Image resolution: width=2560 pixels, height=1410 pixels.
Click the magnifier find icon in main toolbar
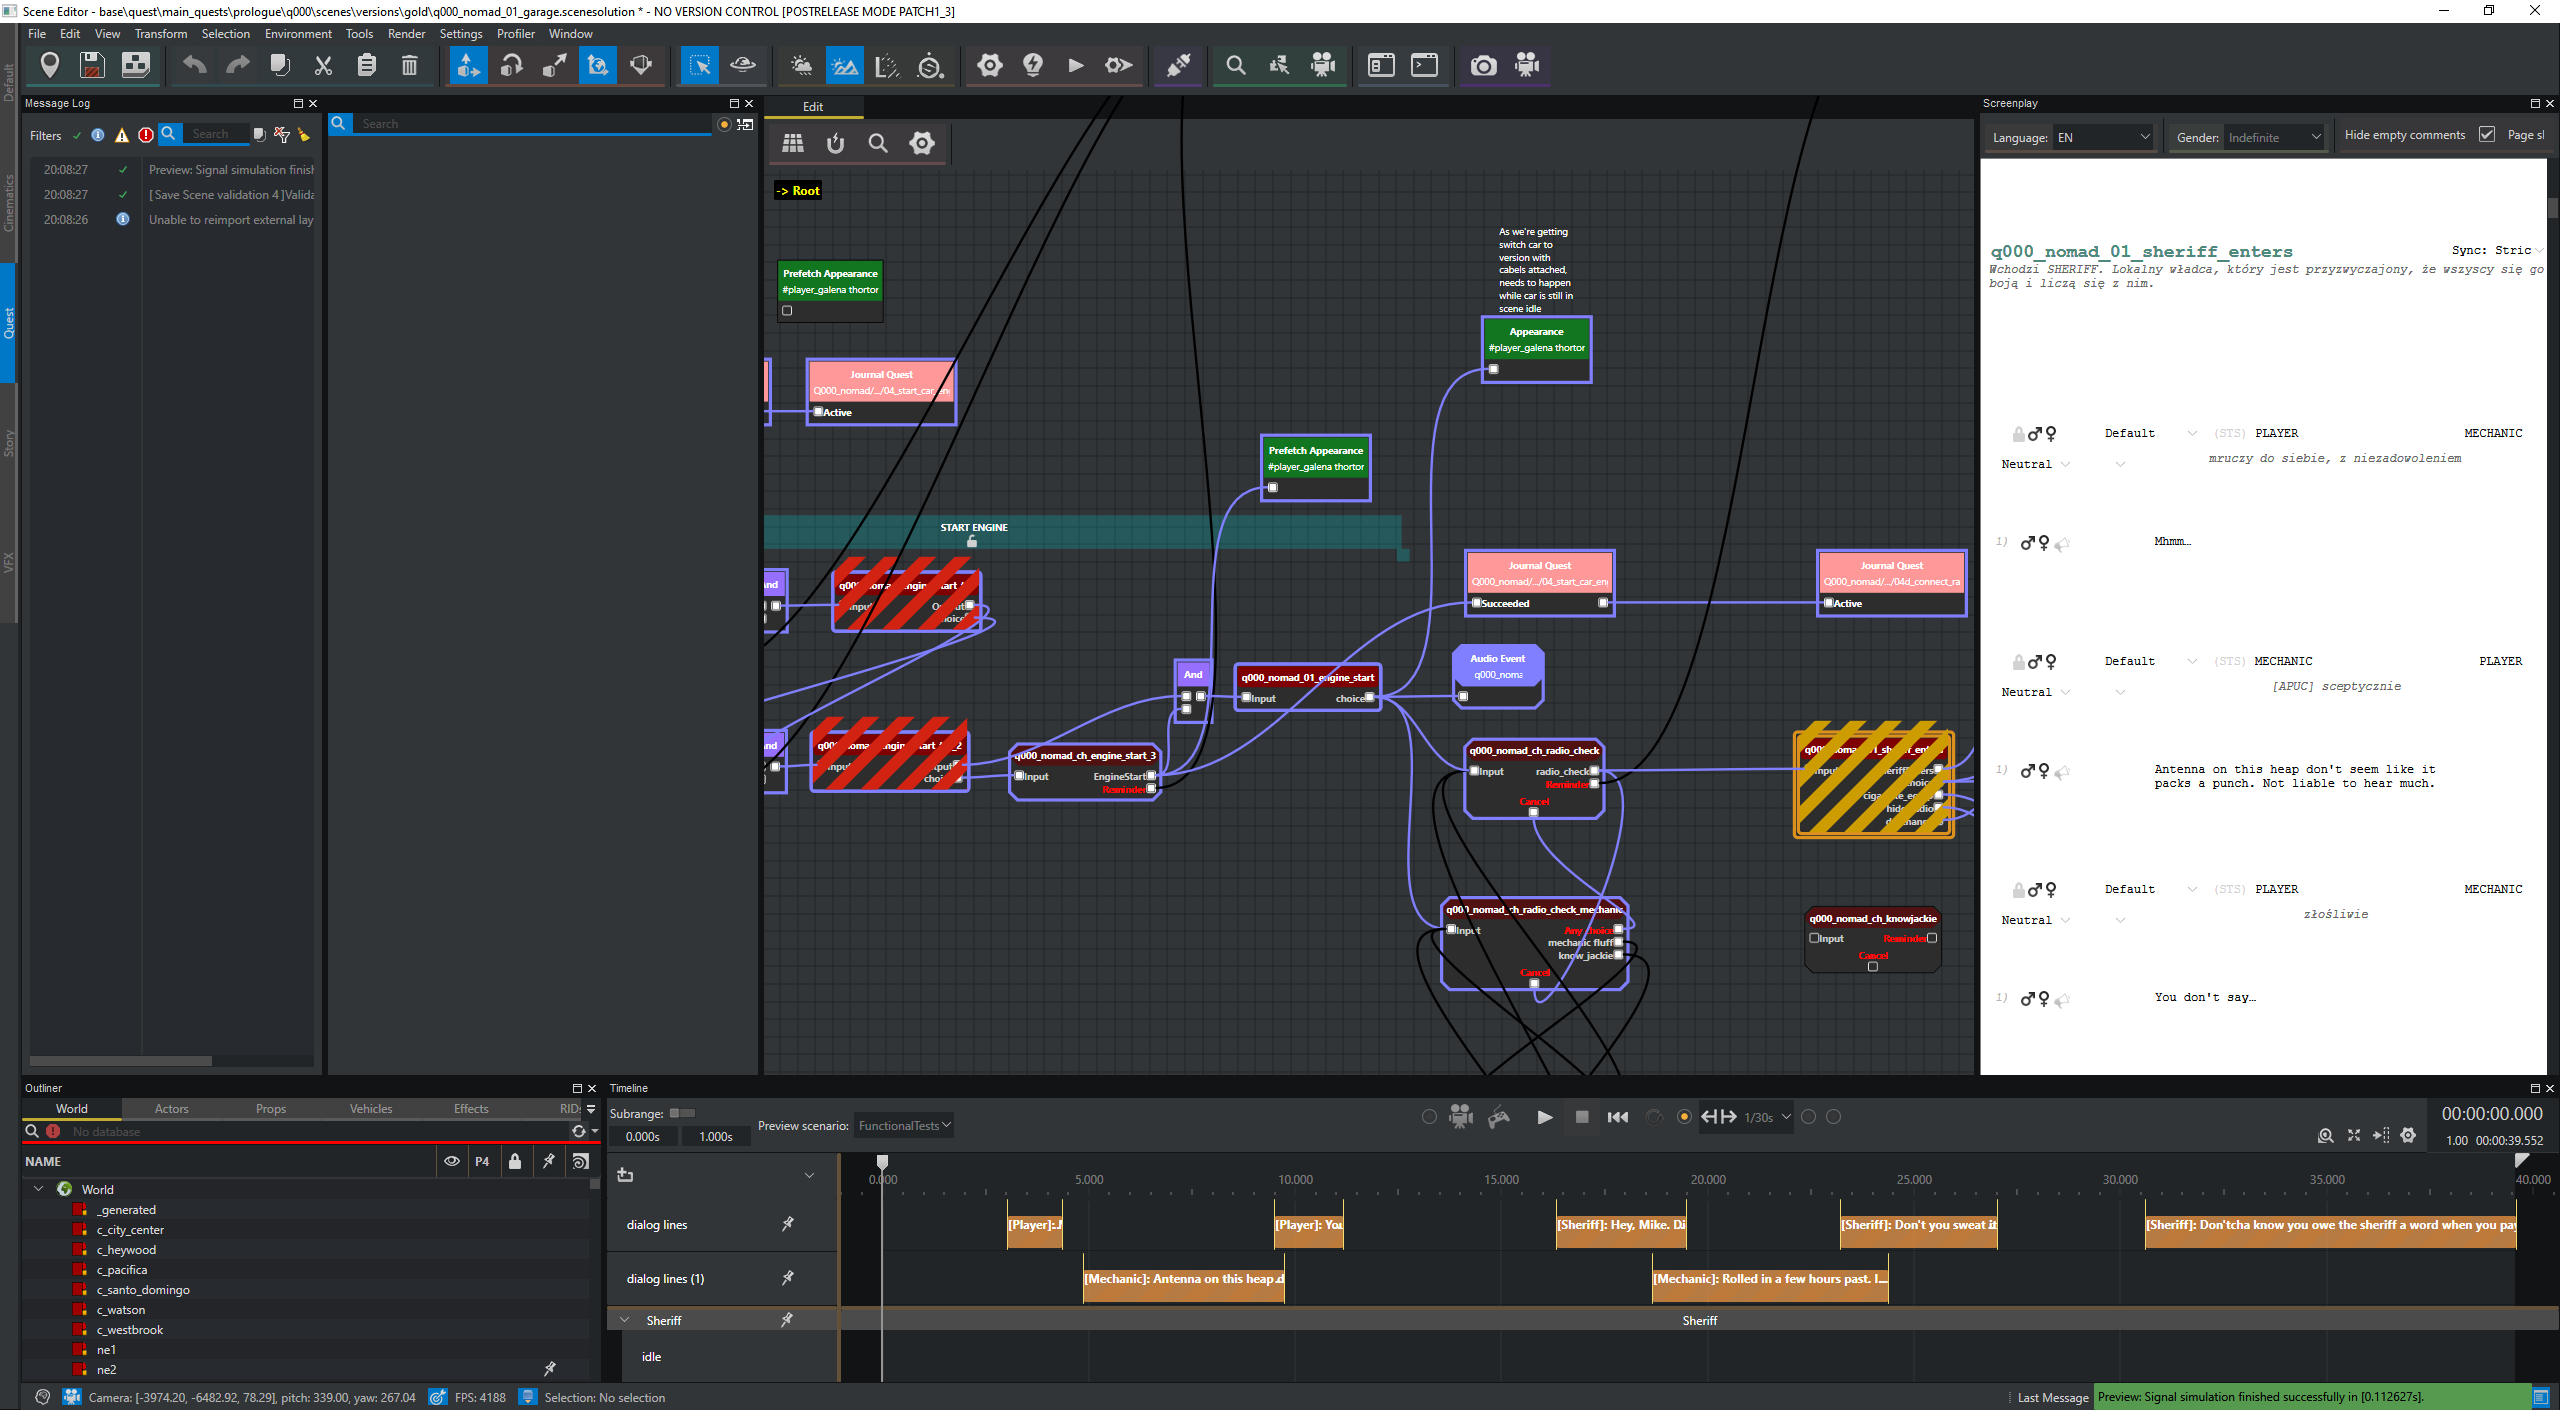pos(1236,66)
